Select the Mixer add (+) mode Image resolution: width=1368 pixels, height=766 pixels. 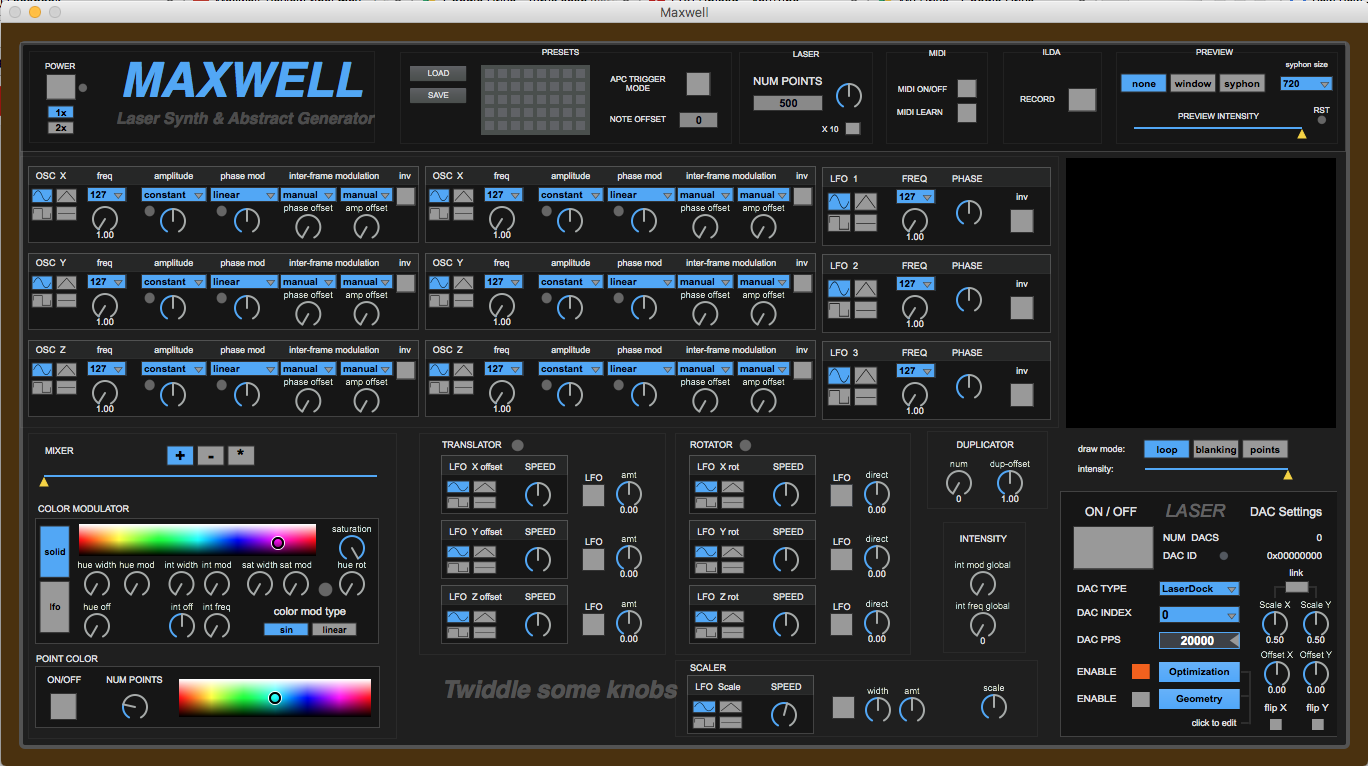click(x=180, y=456)
